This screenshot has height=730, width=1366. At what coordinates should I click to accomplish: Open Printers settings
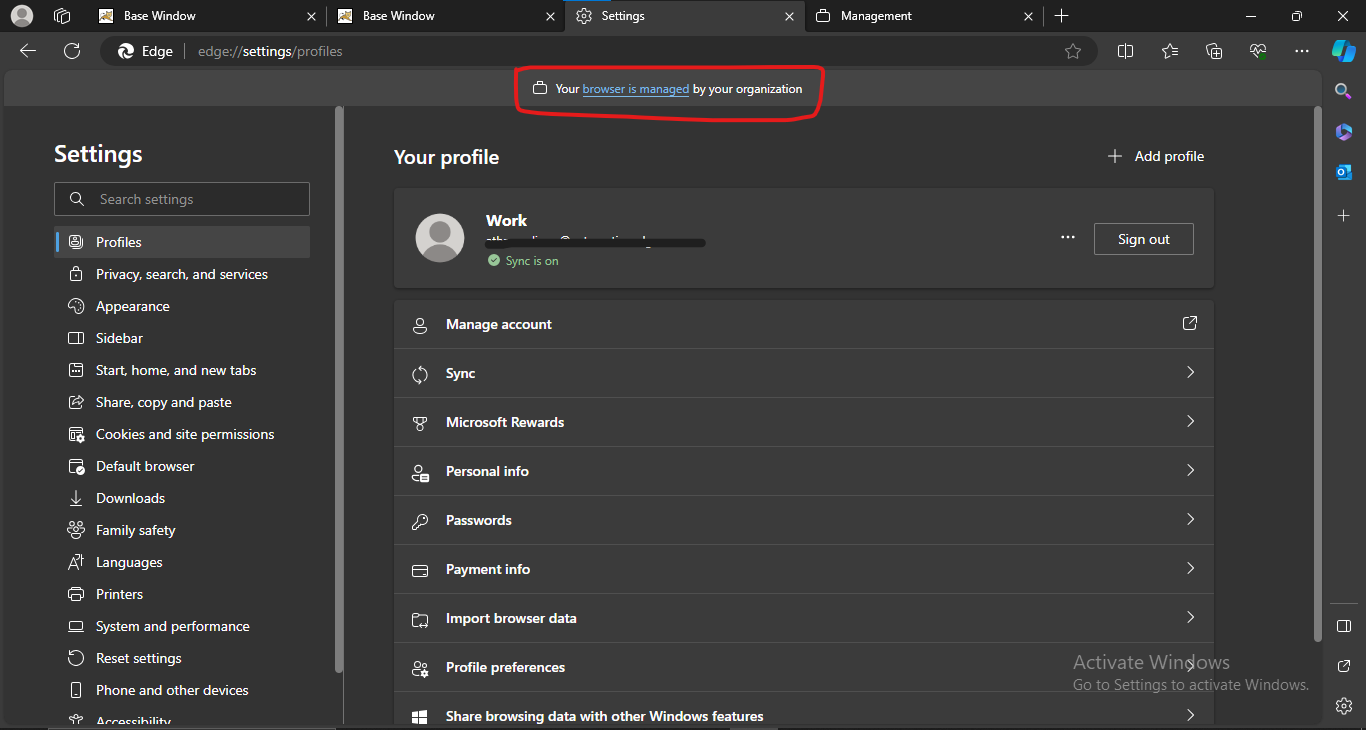182,594
